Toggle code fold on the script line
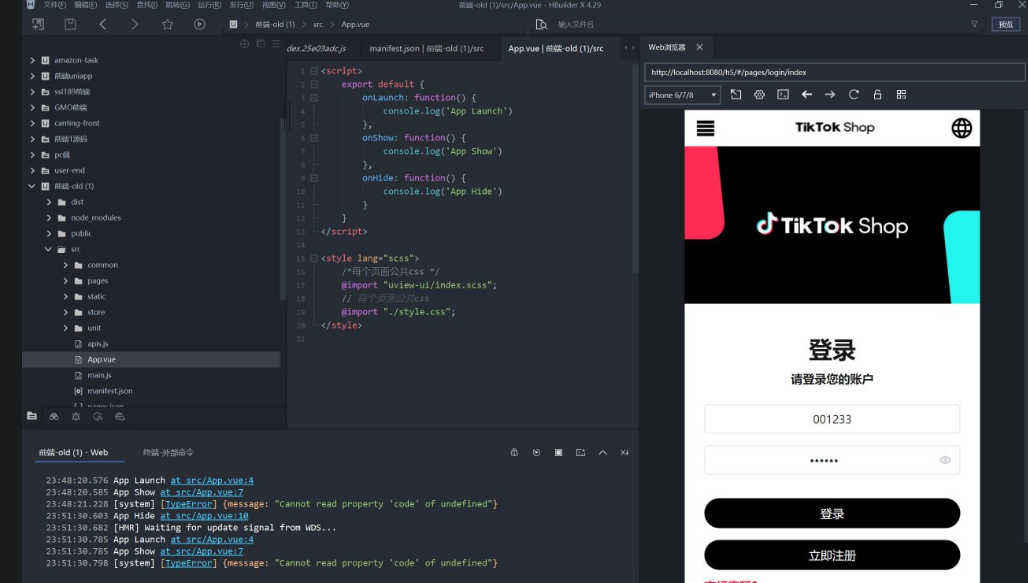 click(314, 71)
